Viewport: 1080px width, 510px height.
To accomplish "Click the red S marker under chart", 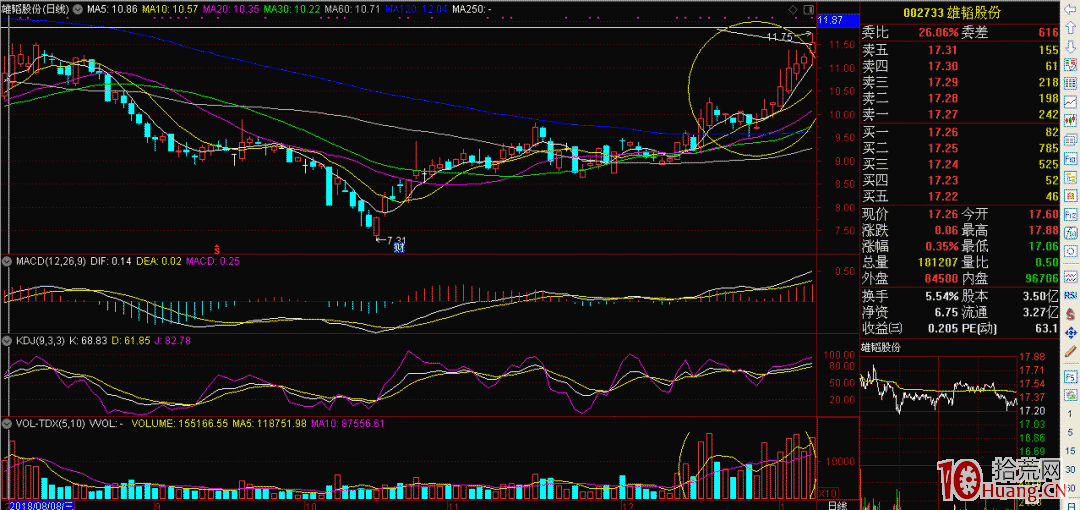I will pos(217,248).
